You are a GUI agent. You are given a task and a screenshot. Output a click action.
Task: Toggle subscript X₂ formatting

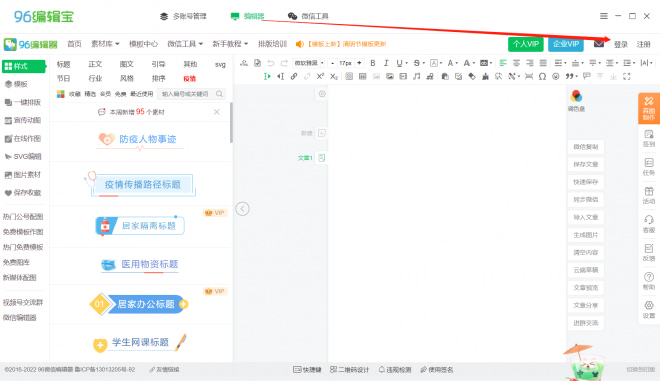pos(334,76)
